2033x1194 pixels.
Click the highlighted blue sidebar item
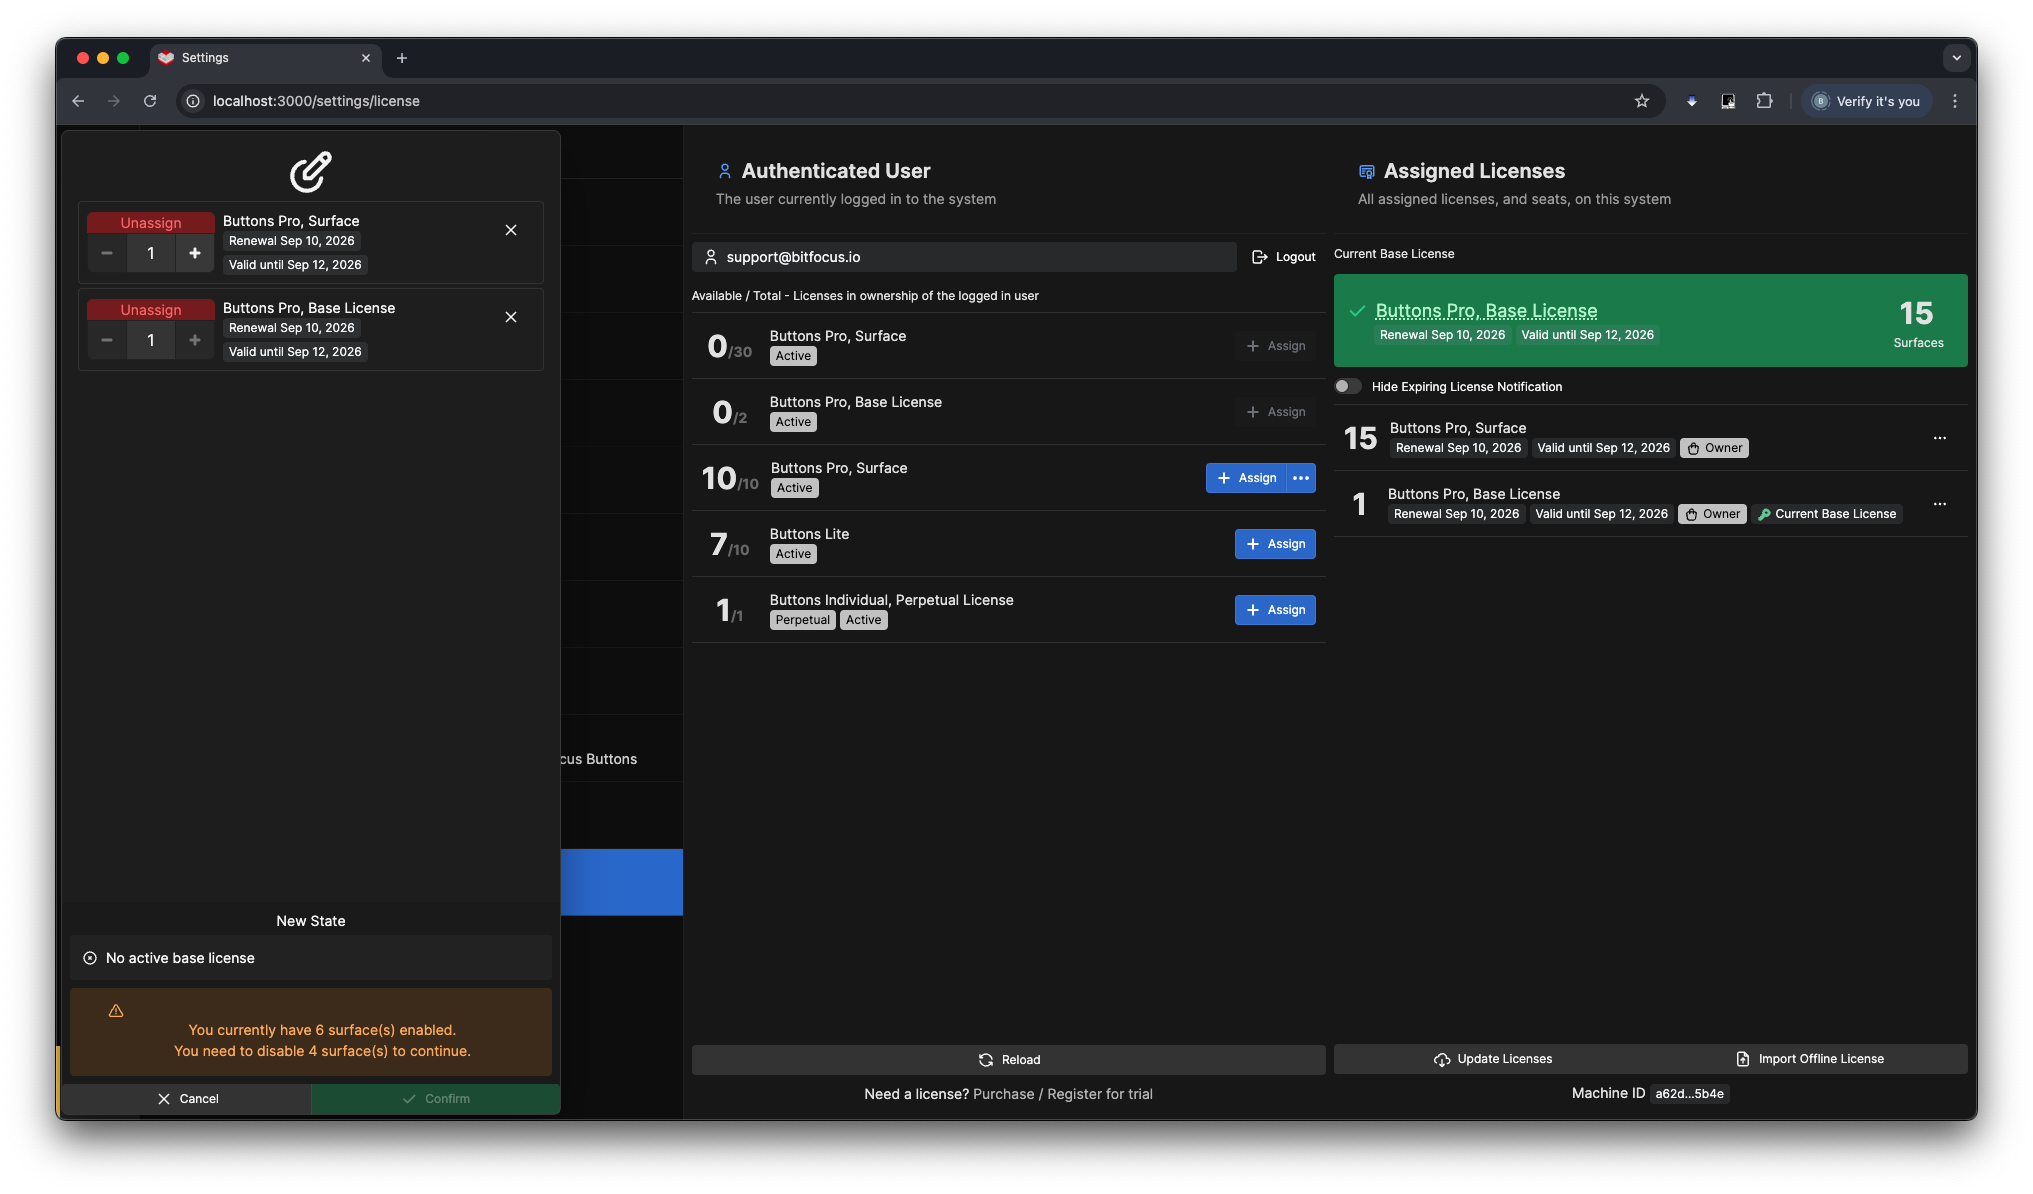click(622, 882)
